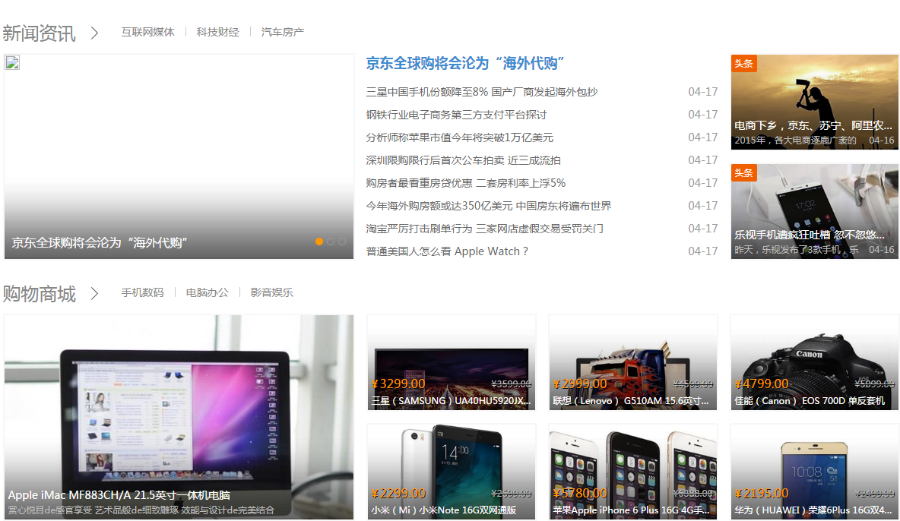
Task: Click the broken image icon in news carousel
Action: pyautogui.click(x=13, y=63)
